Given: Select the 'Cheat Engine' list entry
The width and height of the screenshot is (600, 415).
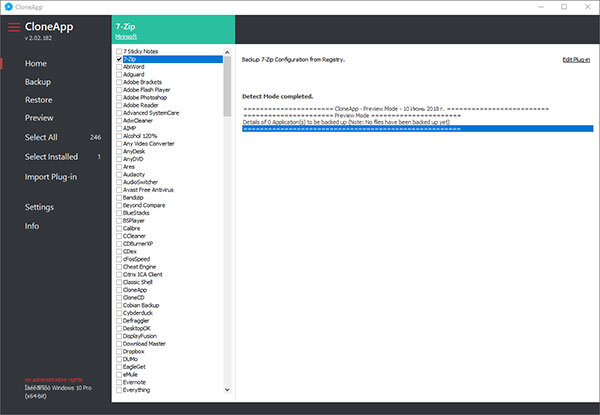Looking at the screenshot, I should click(x=139, y=267).
